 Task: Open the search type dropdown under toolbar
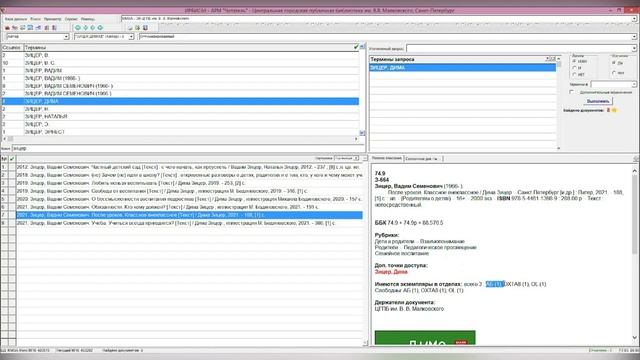(66, 37)
